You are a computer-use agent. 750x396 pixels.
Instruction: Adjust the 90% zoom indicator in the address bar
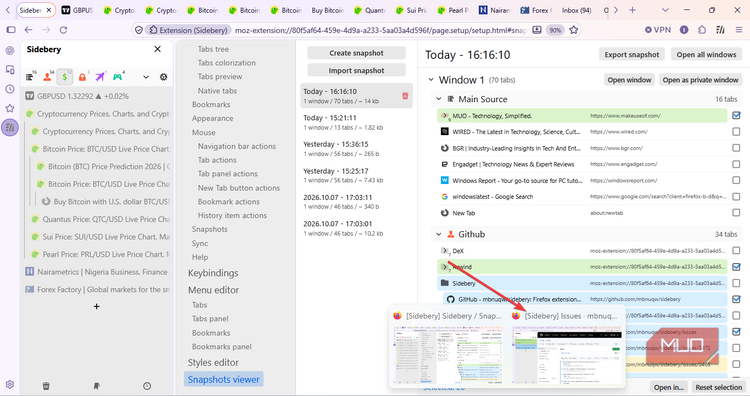click(x=555, y=30)
